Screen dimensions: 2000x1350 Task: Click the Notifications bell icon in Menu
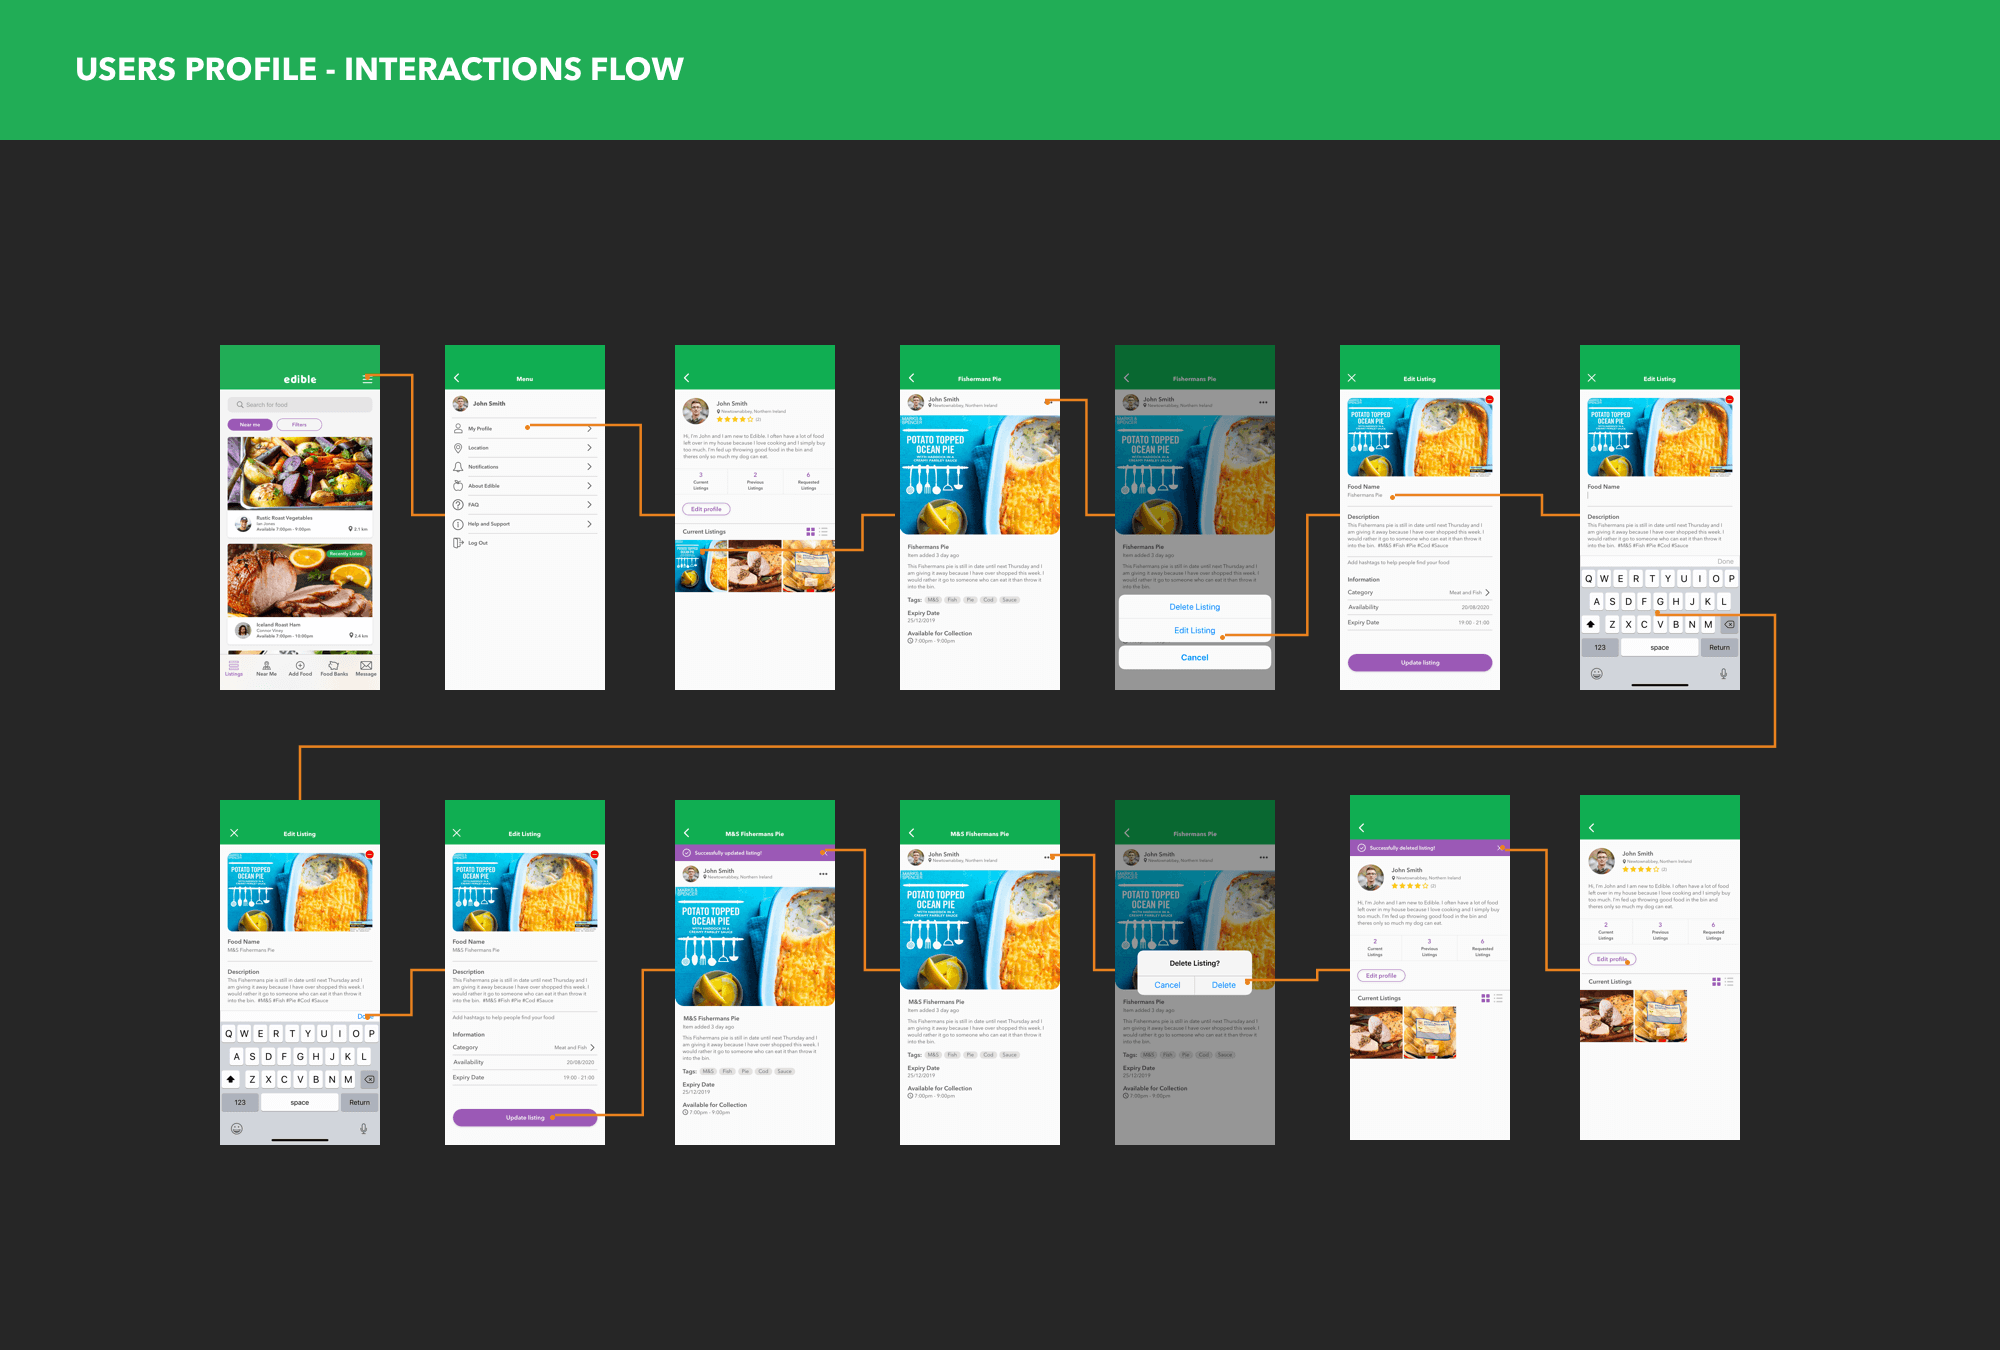click(x=458, y=467)
